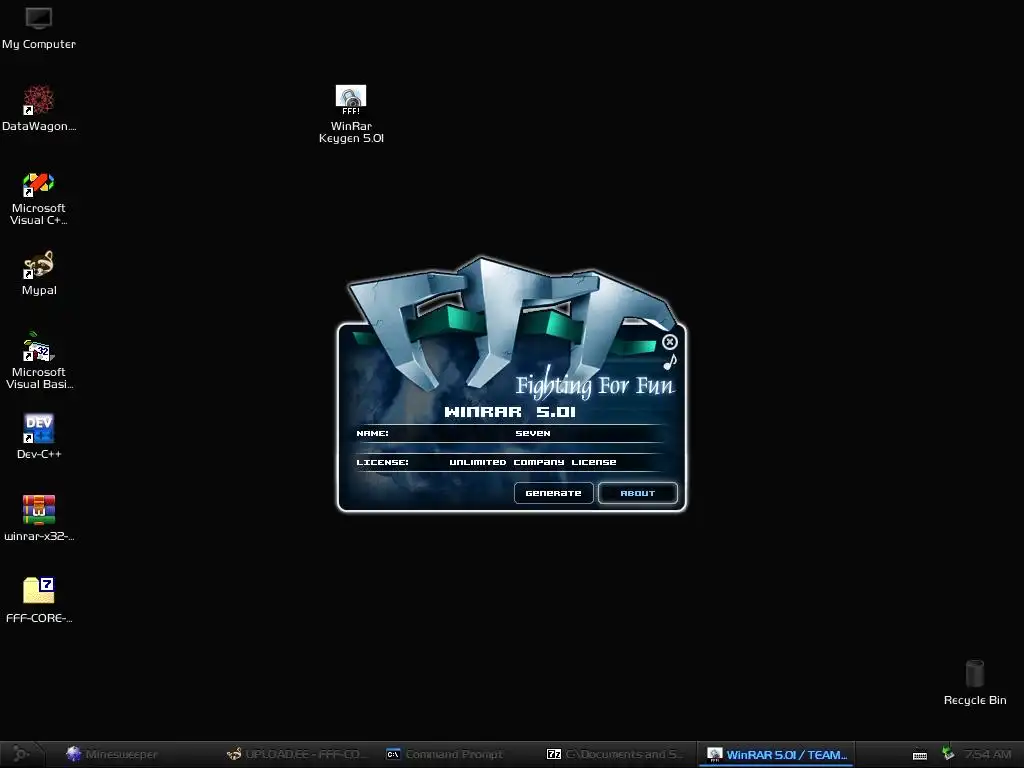Click the keyboard tray icon
The width and height of the screenshot is (1024, 768).
pos(920,755)
